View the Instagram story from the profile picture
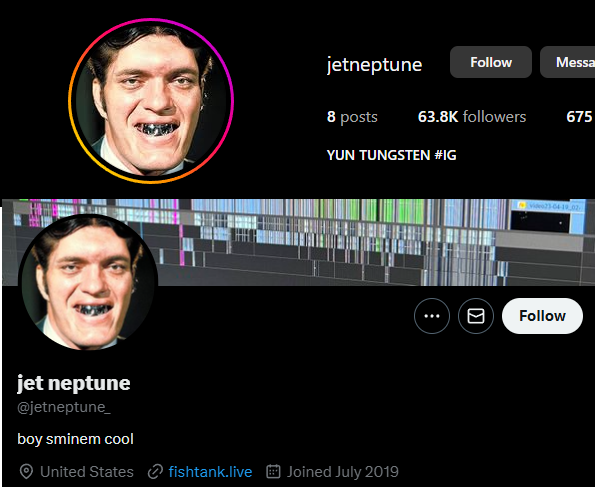Image resolution: width=595 pixels, height=487 pixels. (x=151, y=101)
